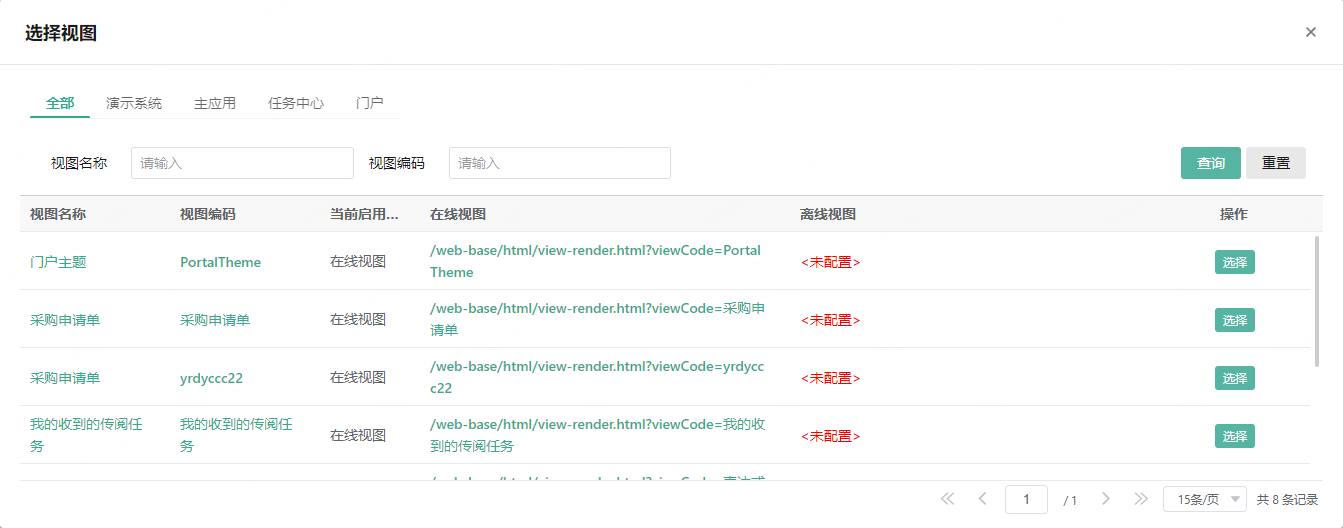Screen dimensions: 1343x528
Task: Choose 选择 for 我的收到的传阅任务 row
Action: tap(1235, 436)
